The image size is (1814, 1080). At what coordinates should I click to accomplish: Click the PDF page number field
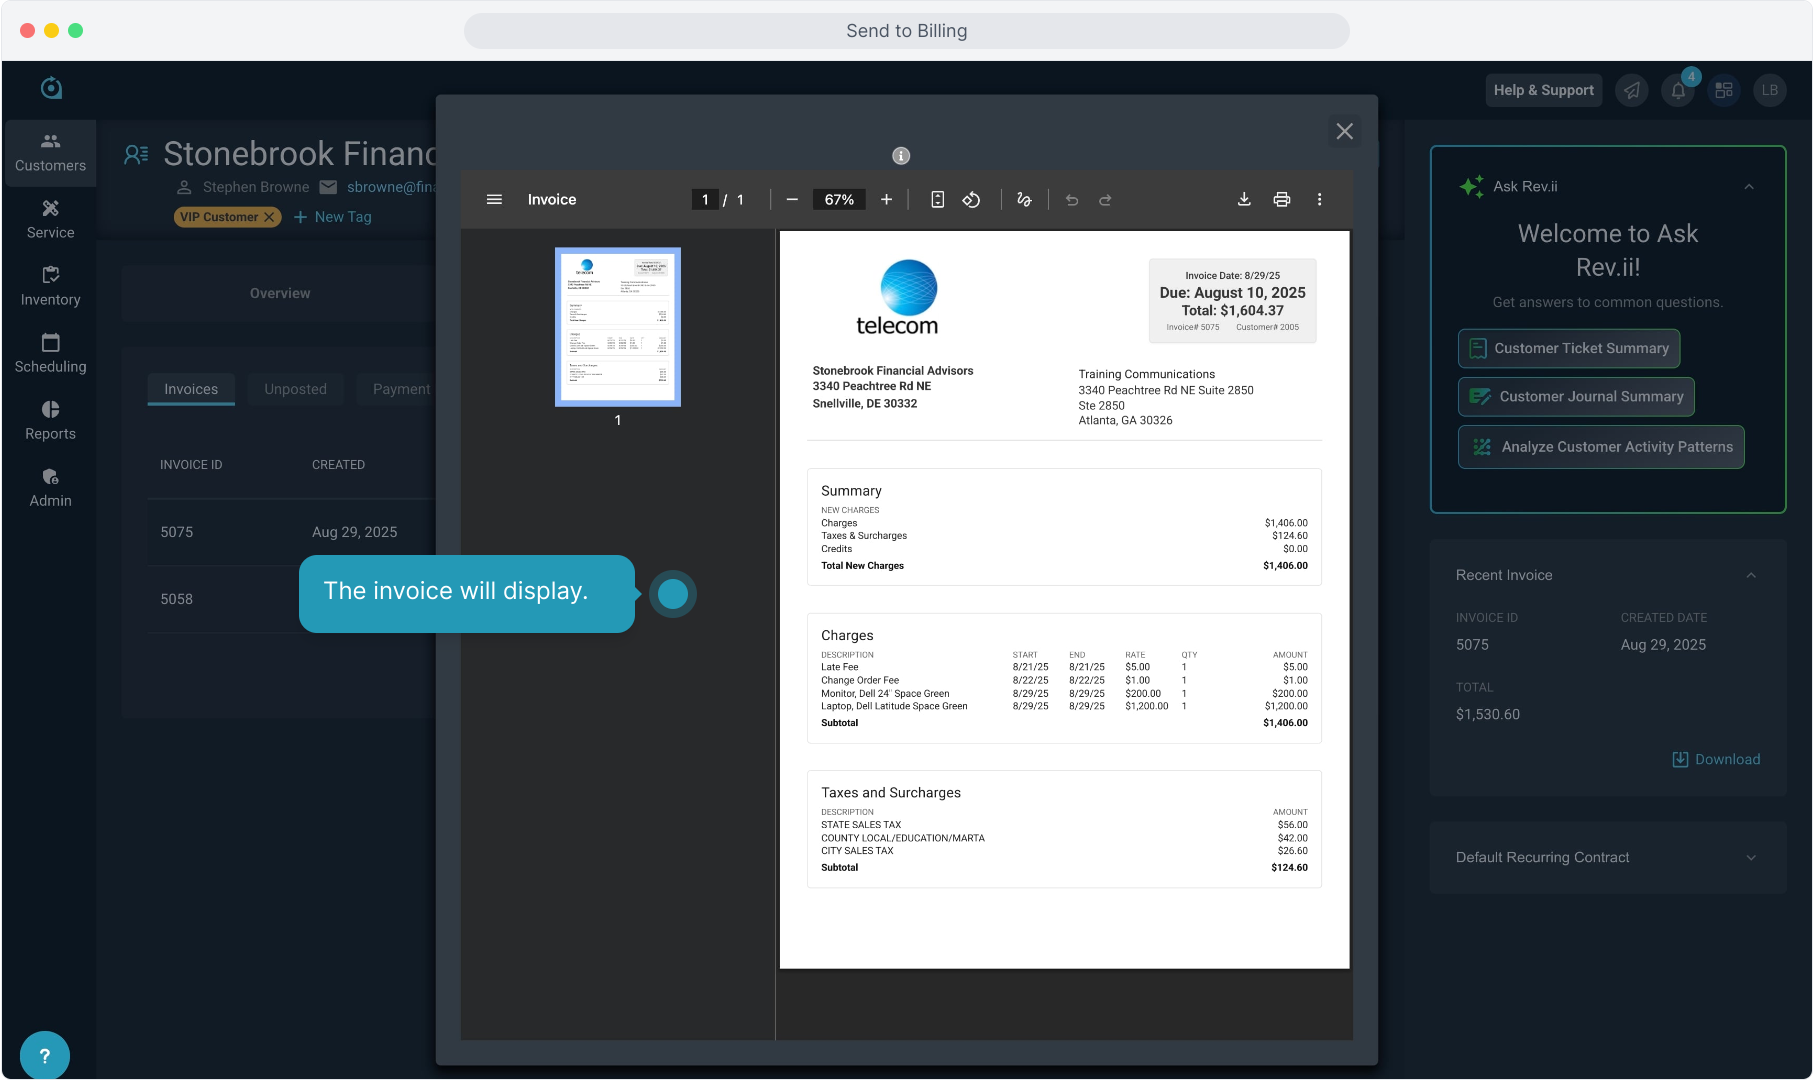coord(705,200)
